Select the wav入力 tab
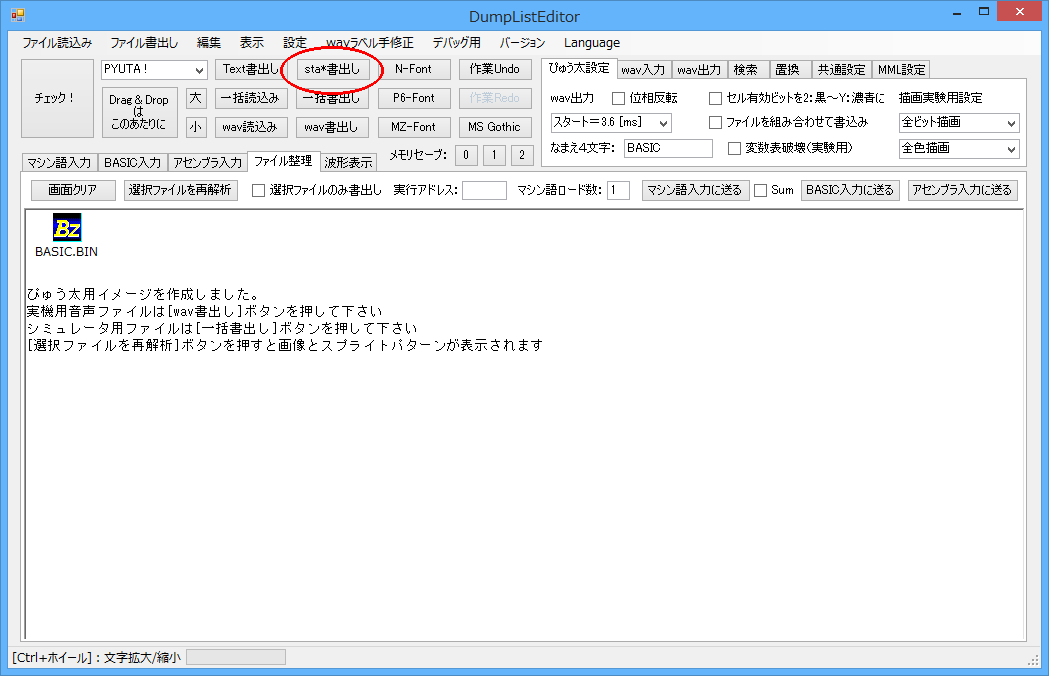 [643, 70]
